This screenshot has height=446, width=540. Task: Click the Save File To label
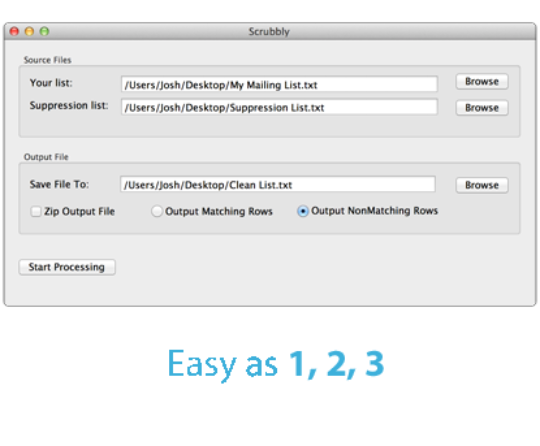[59, 185]
